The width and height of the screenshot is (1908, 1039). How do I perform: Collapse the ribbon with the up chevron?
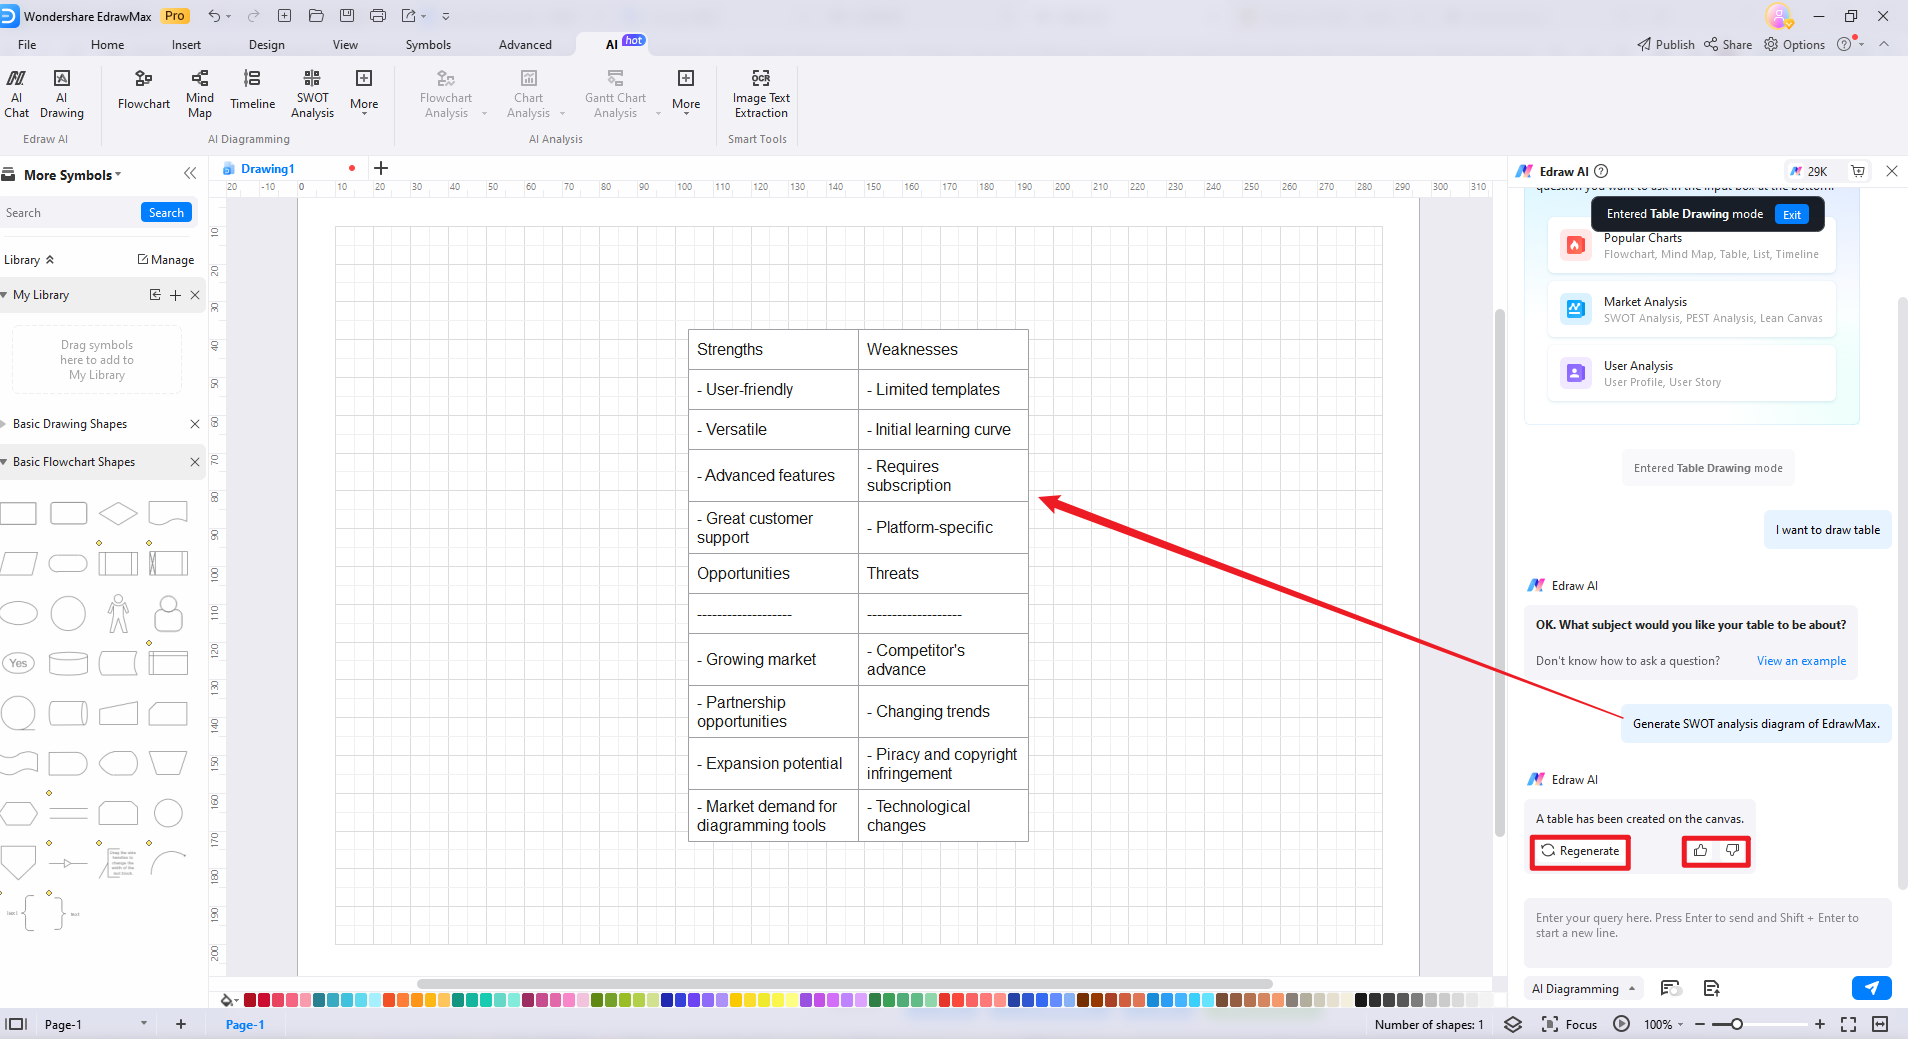[1884, 44]
